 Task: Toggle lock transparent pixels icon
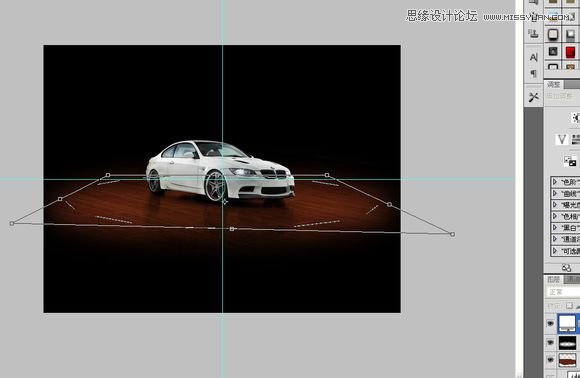[x=569, y=306]
